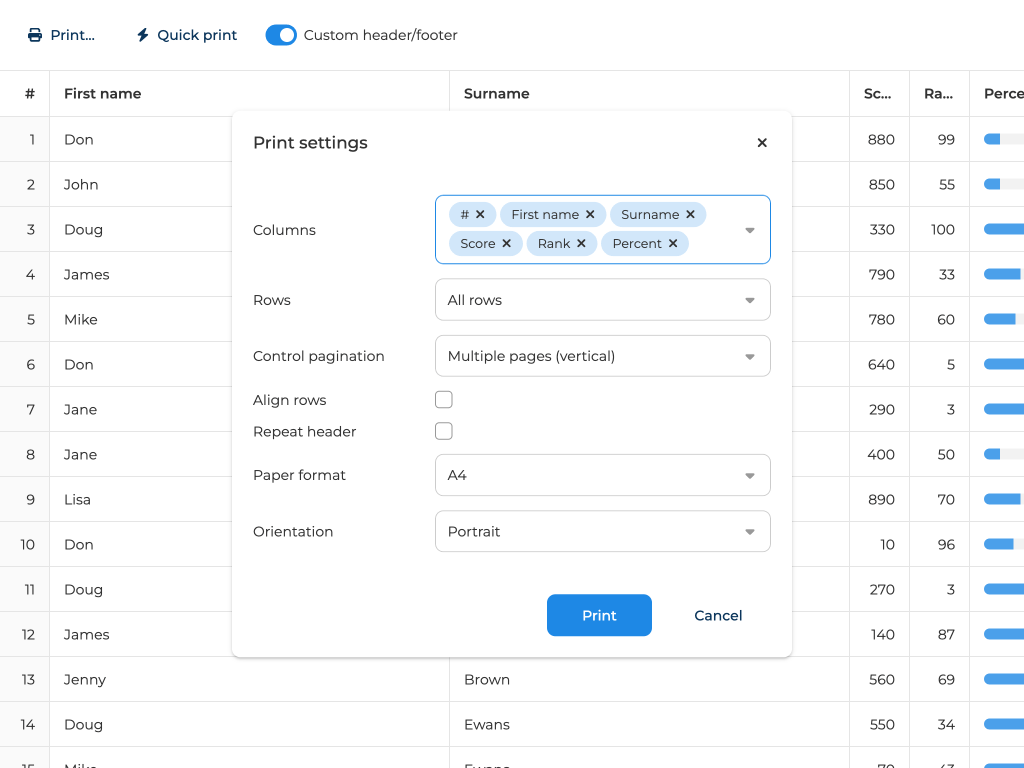Remove the 'Surname' column chip
1024x768 pixels.
(690, 215)
